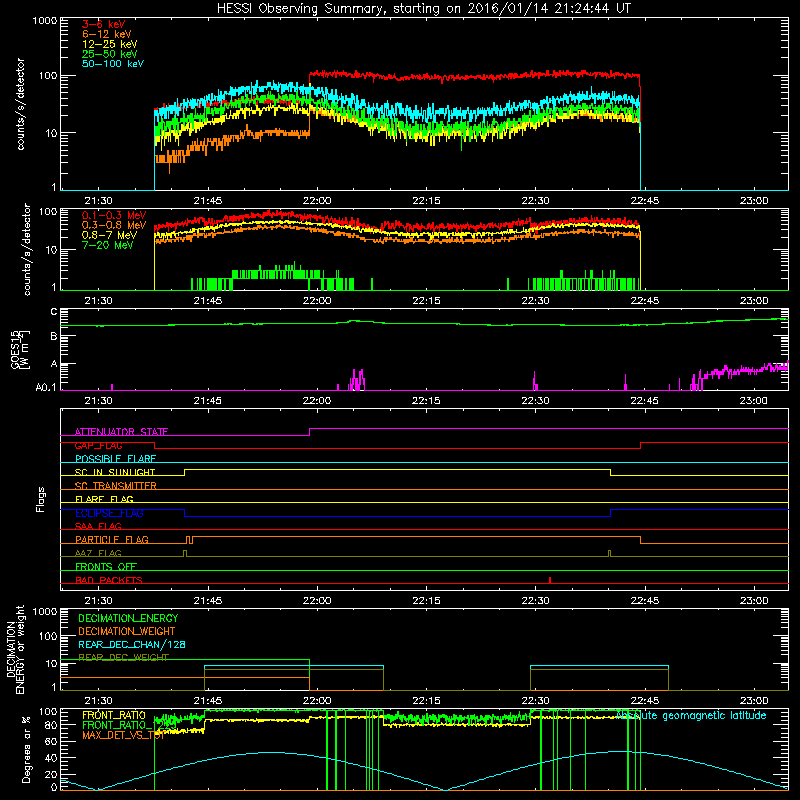Image resolution: width=800 pixels, height=800 pixels.
Task: Click counts/s/detector axis title of MeV panel
Action: click(27, 249)
